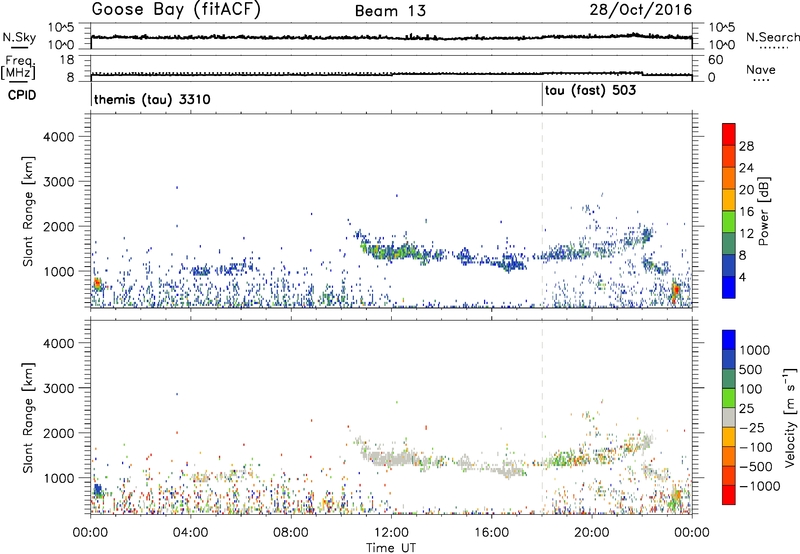This screenshot has height=554, width=800.
Task: Click the '3000' range tick in the velocity panel
Action: [59, 388]
